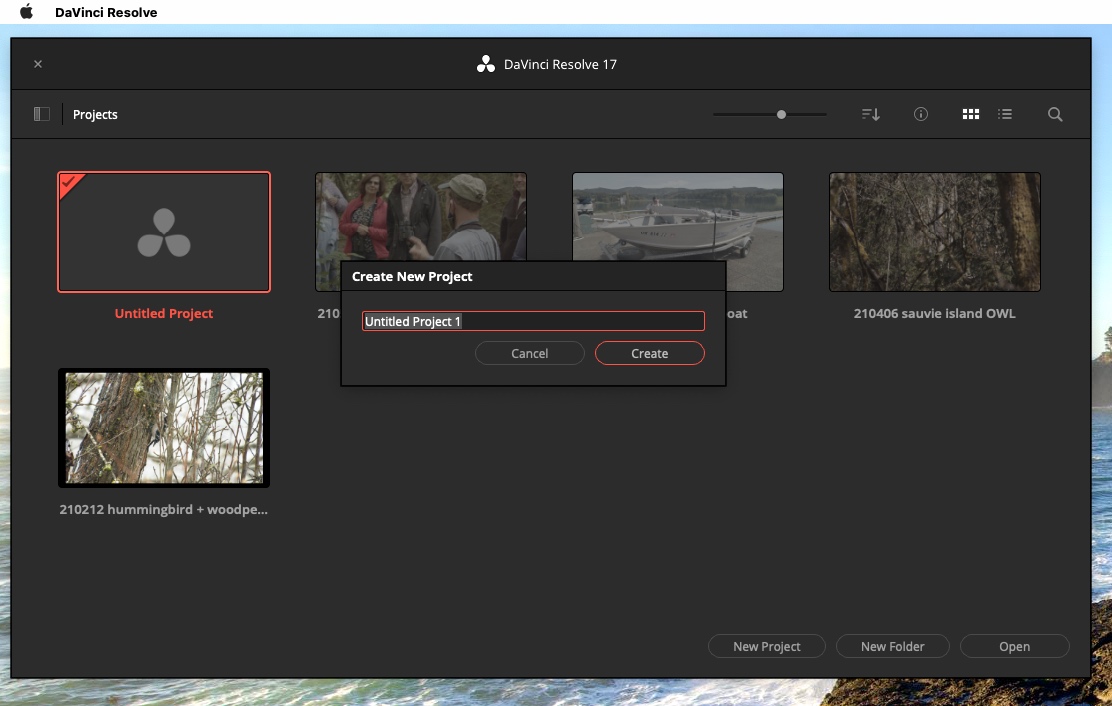
Task: Select the boat project thumbnail
Action: click(x=678, y=216)
